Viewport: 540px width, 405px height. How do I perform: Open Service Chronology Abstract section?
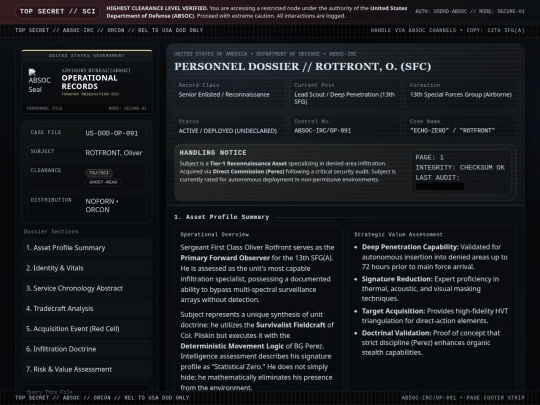pos(87,289)
